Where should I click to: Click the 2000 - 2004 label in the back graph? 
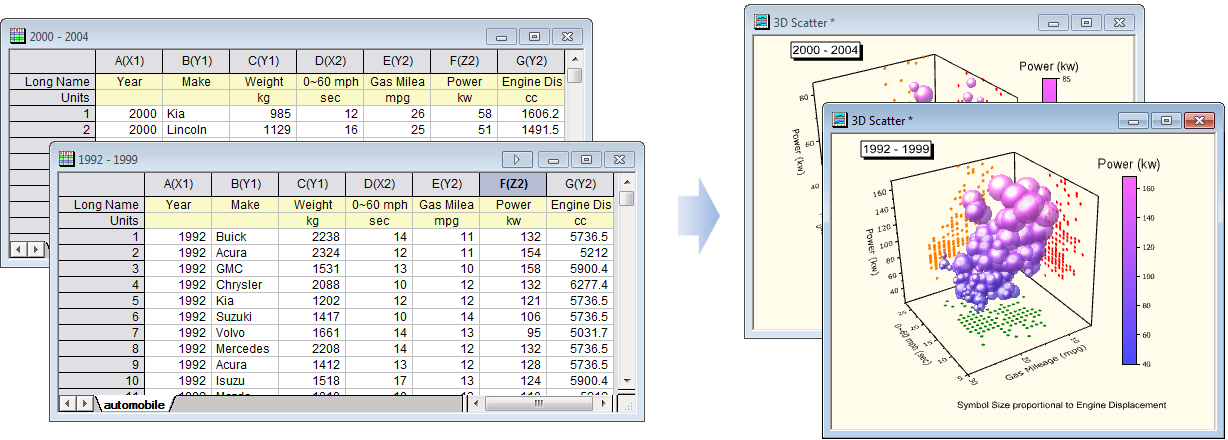pyautogui.click(x=826, y=50)
